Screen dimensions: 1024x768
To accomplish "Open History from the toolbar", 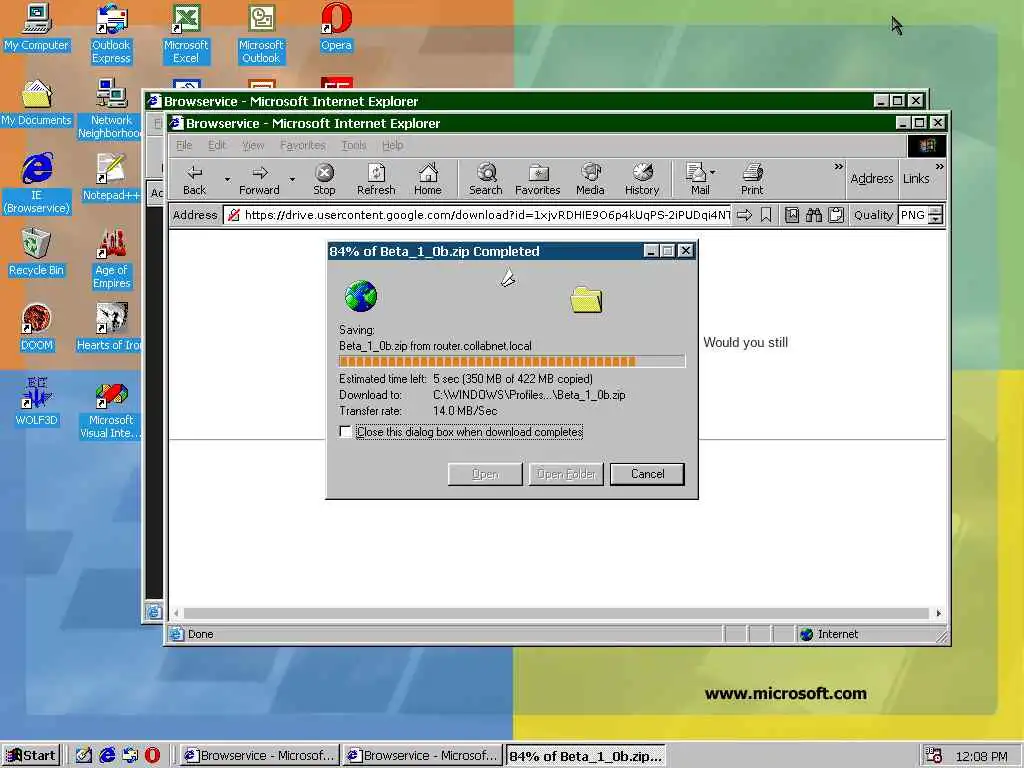I will 642,180.
